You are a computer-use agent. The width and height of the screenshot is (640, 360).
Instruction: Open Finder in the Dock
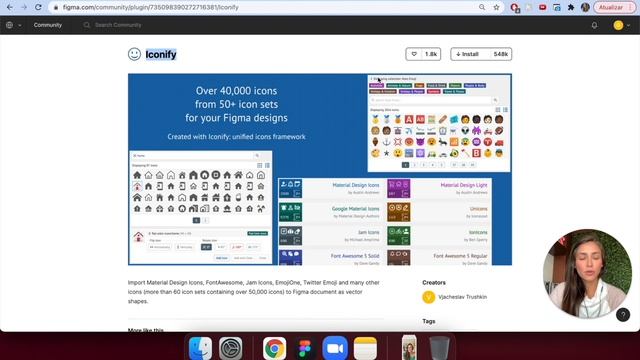coord(200,348)
